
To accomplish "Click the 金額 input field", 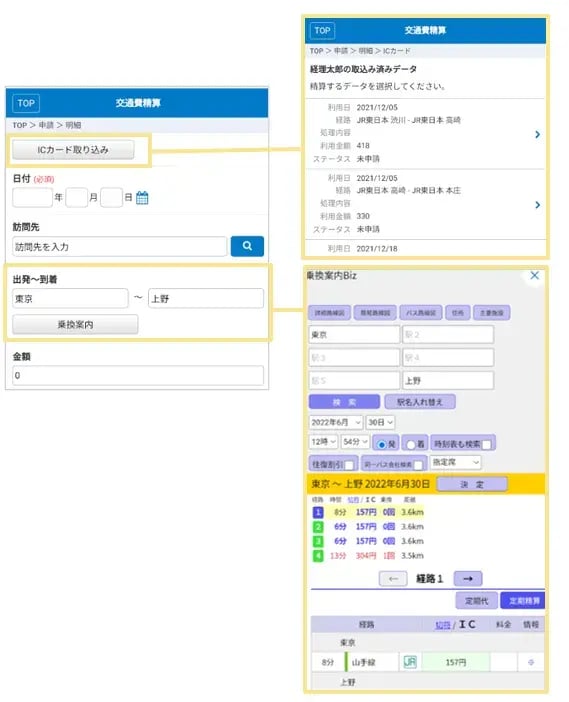I will pyautogui.click(x=138, y=375).
